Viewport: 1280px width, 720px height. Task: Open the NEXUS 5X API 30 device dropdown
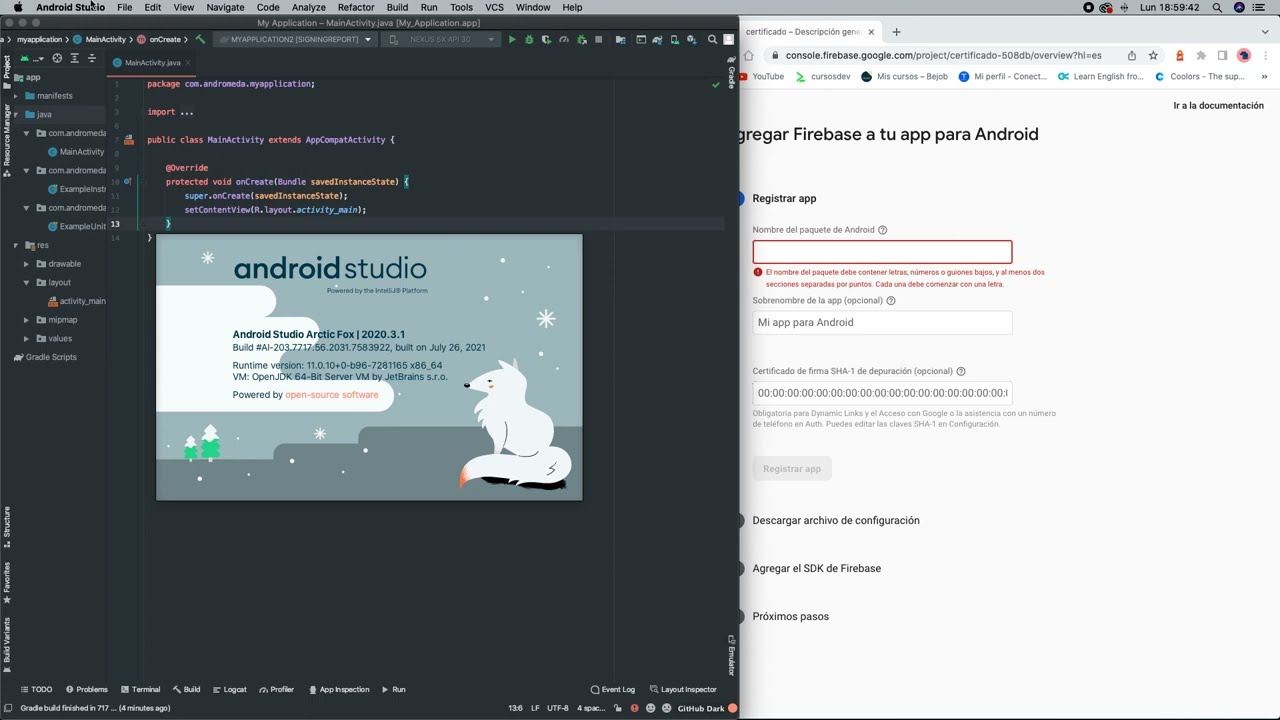click(442, 40)
